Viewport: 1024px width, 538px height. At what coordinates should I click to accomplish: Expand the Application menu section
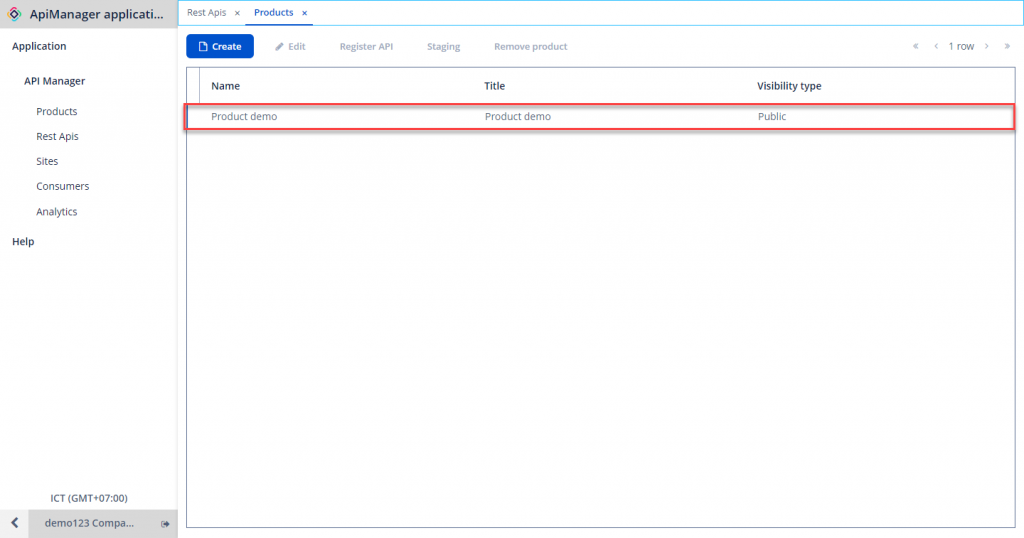click(39, 46)
